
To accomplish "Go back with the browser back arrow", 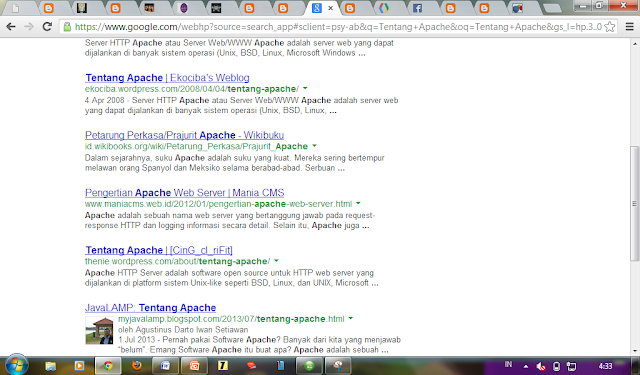I will tap(11, 27).
